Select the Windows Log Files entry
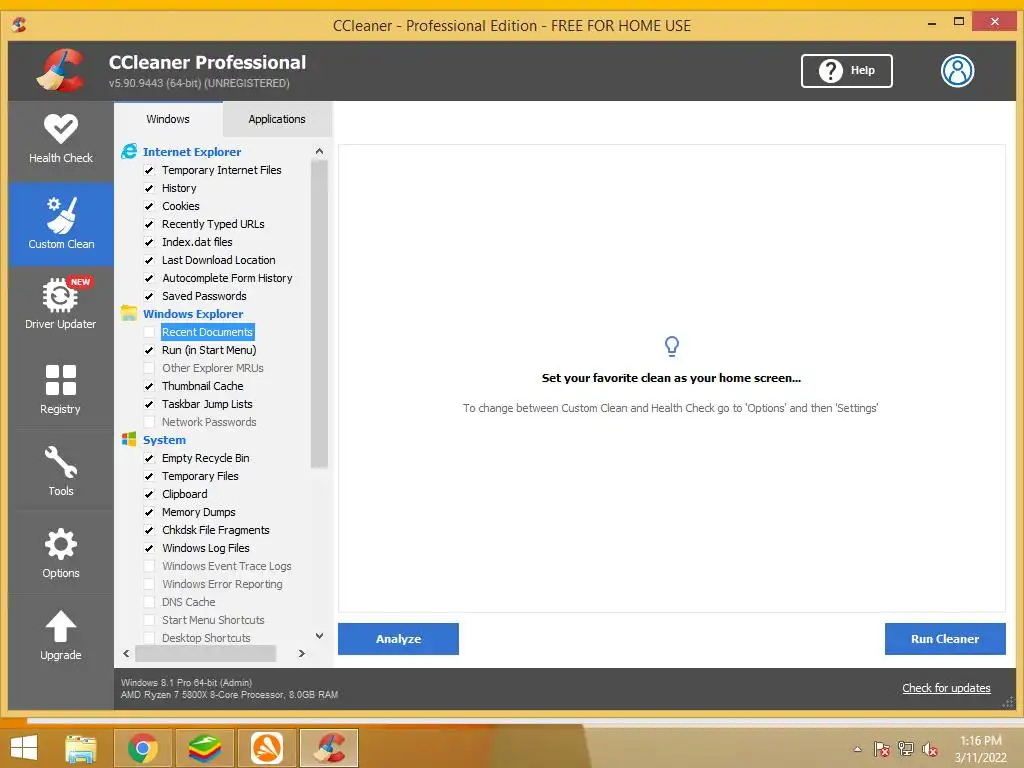Viewport: 1024px width, 768px height. pos(206,548)
